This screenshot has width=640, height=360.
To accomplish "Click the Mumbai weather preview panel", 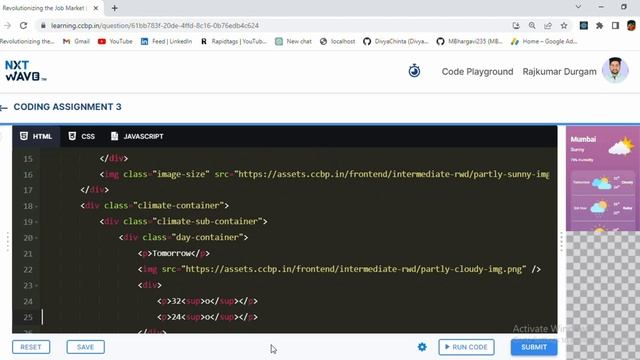I will point(602,179).
